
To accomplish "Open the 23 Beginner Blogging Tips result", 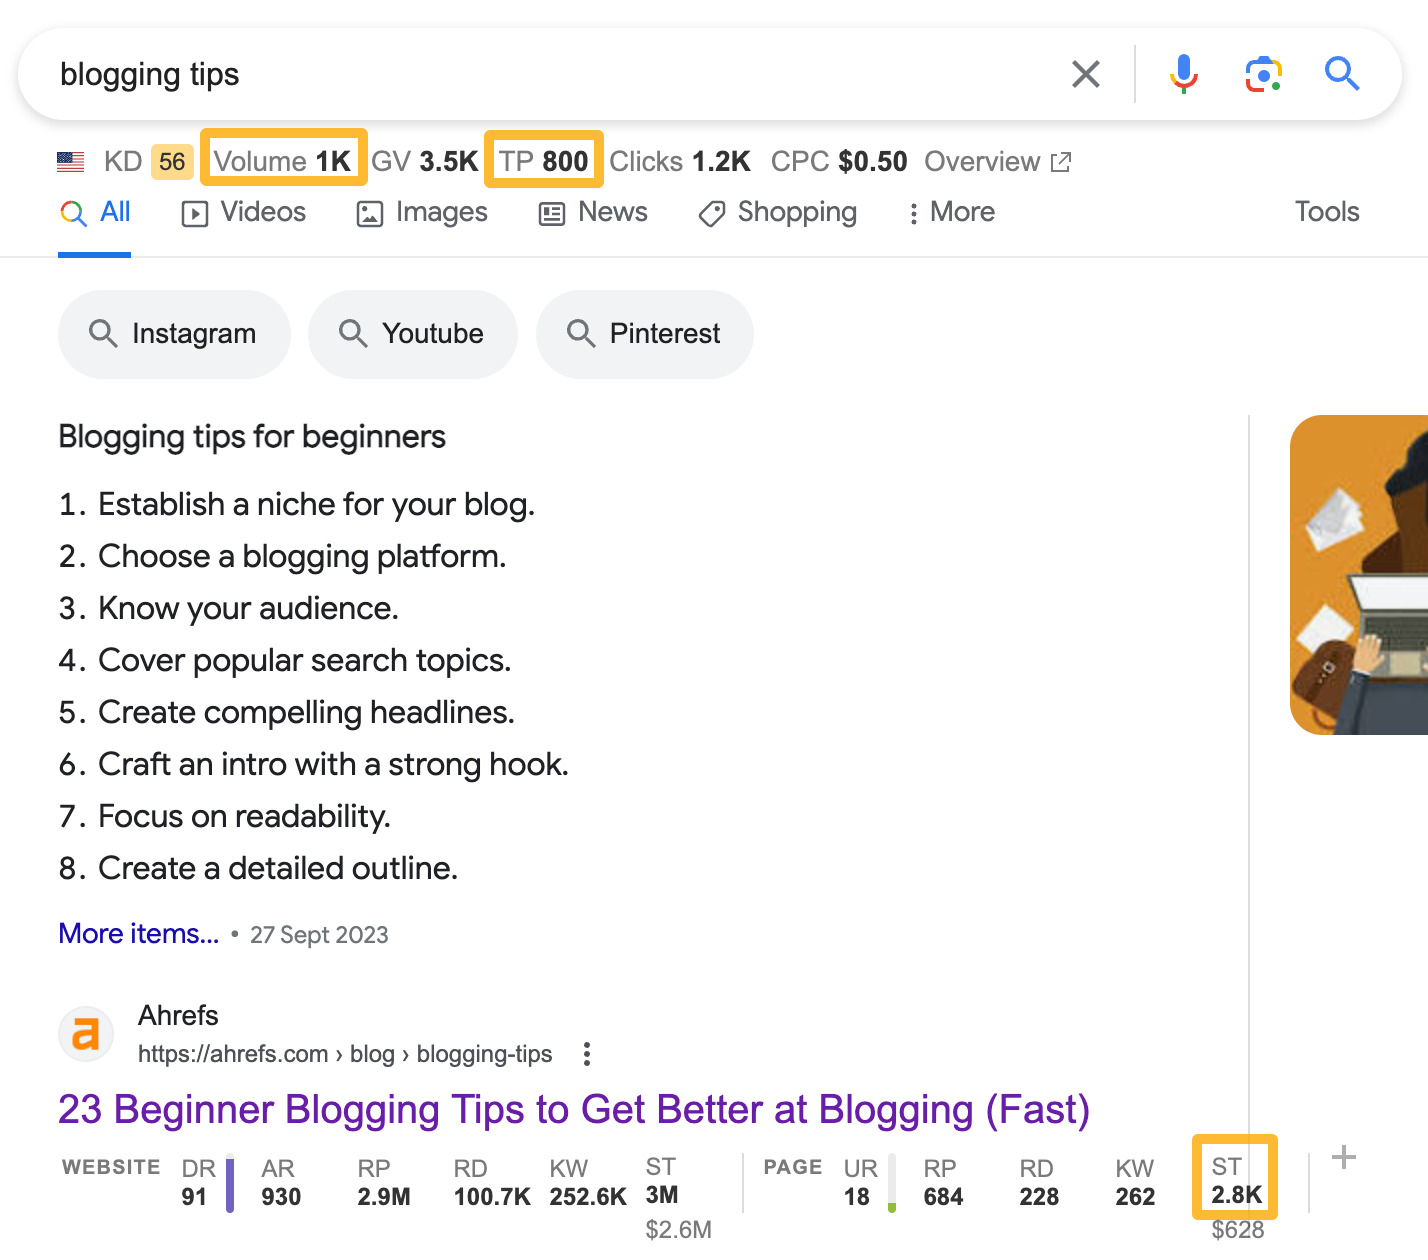I will 573,1110.
